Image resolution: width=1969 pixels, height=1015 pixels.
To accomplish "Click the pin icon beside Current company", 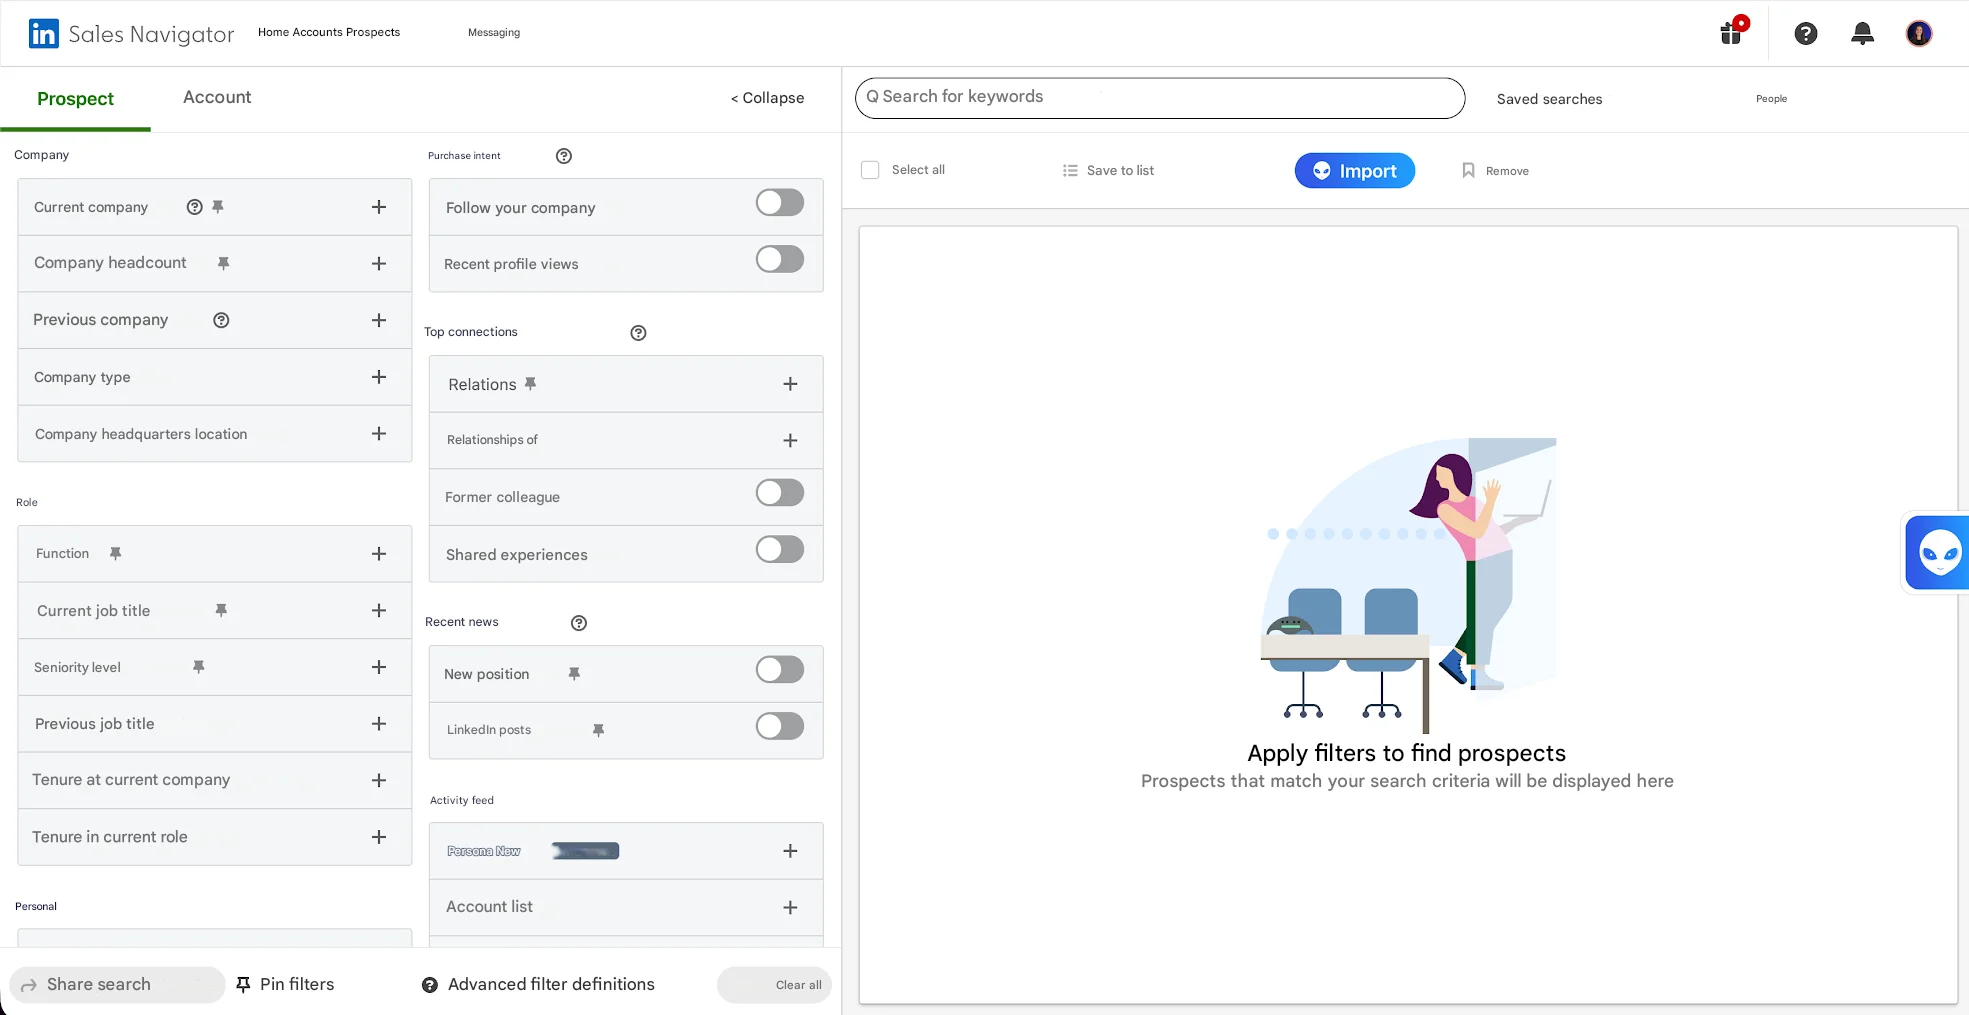I will [218, 207].
